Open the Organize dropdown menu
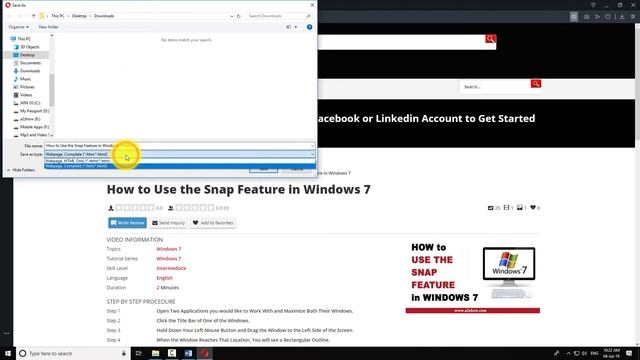Image resolution: width=640 pixels, height=360 pixels. click(x=19, y=27)
